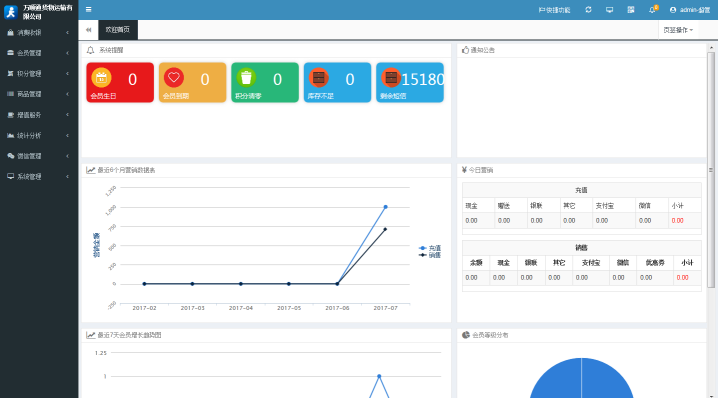Viewport: 718px width, 398px height.
Task: Click the 会员到期 heart icon
Action: pyautogui.click(x=174, y=77)
